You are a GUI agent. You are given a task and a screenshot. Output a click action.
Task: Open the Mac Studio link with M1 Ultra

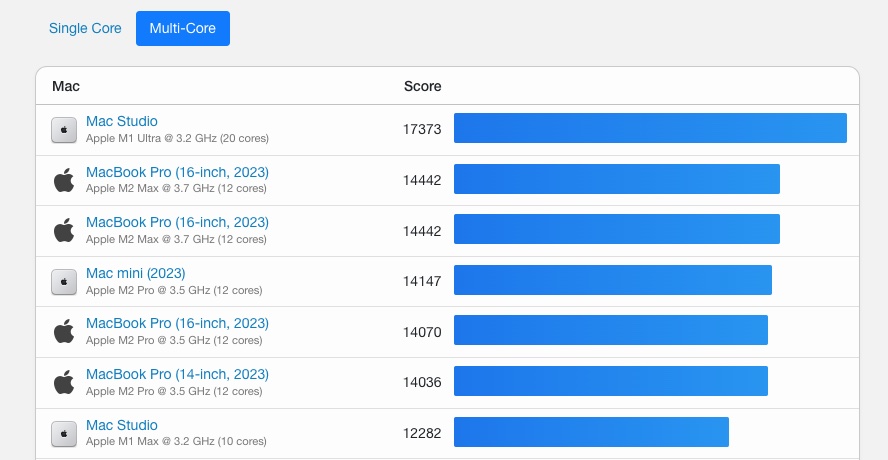click(122, 121)
